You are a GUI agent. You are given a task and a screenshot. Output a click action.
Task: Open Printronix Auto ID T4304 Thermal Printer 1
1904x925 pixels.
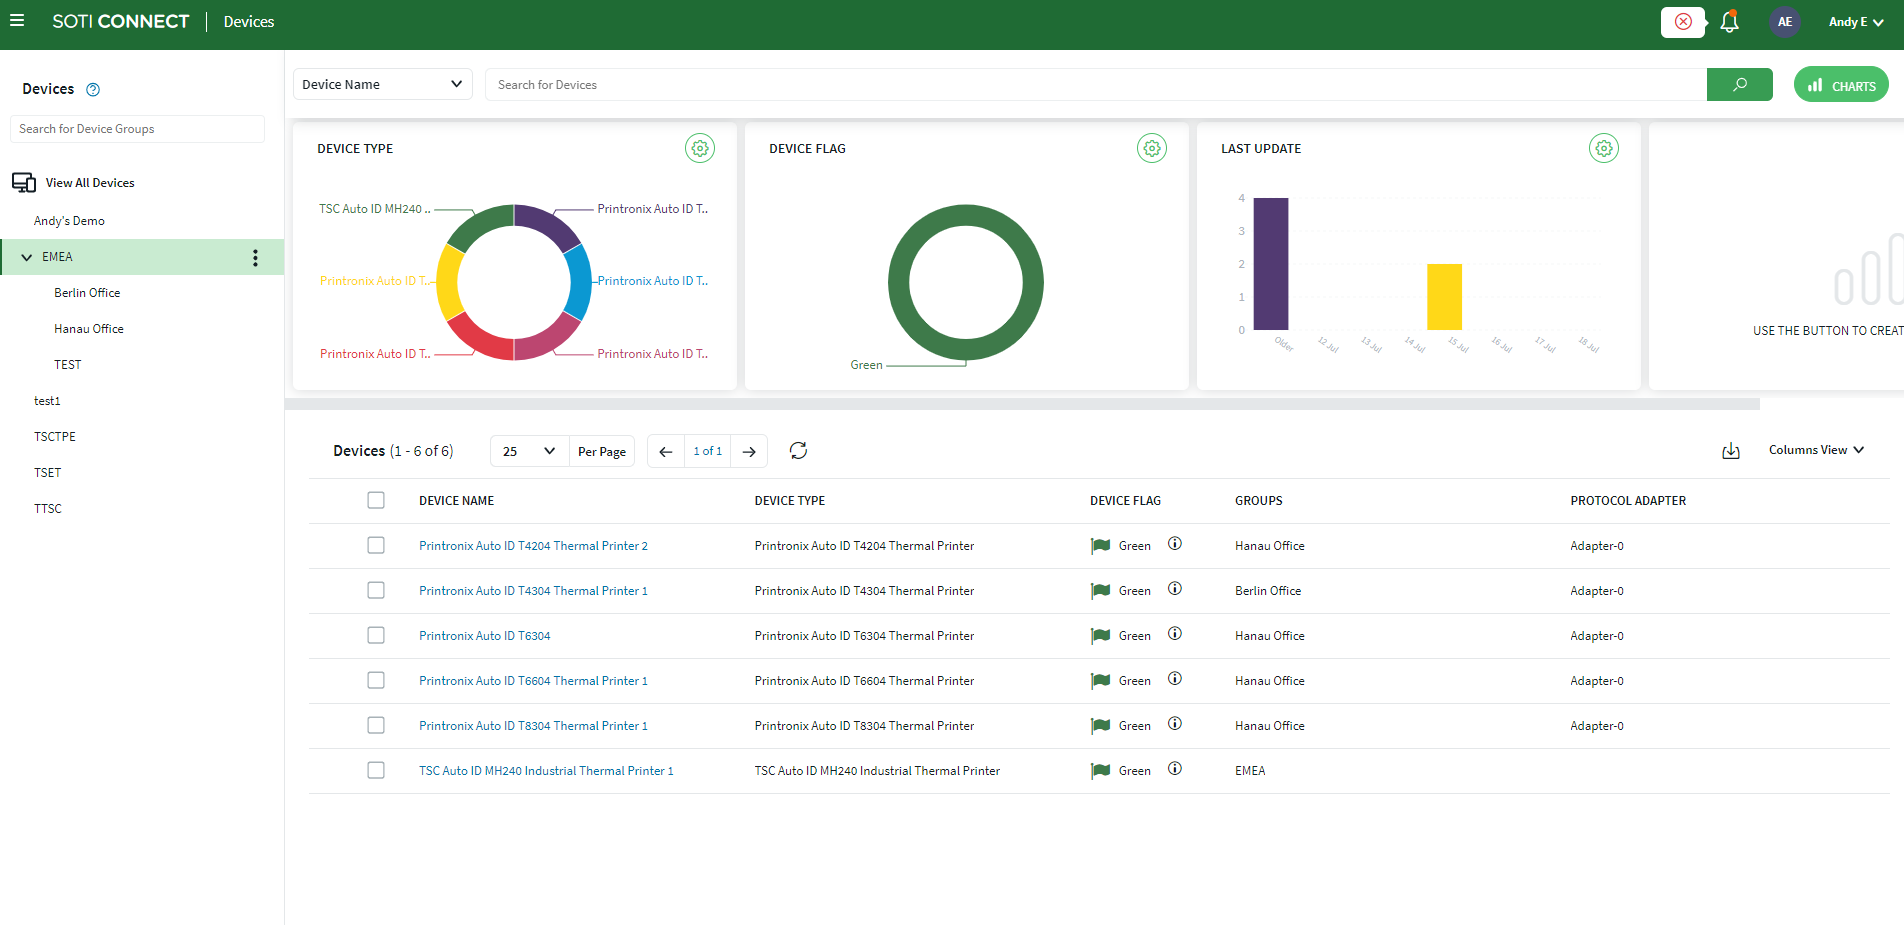(533, 591)
